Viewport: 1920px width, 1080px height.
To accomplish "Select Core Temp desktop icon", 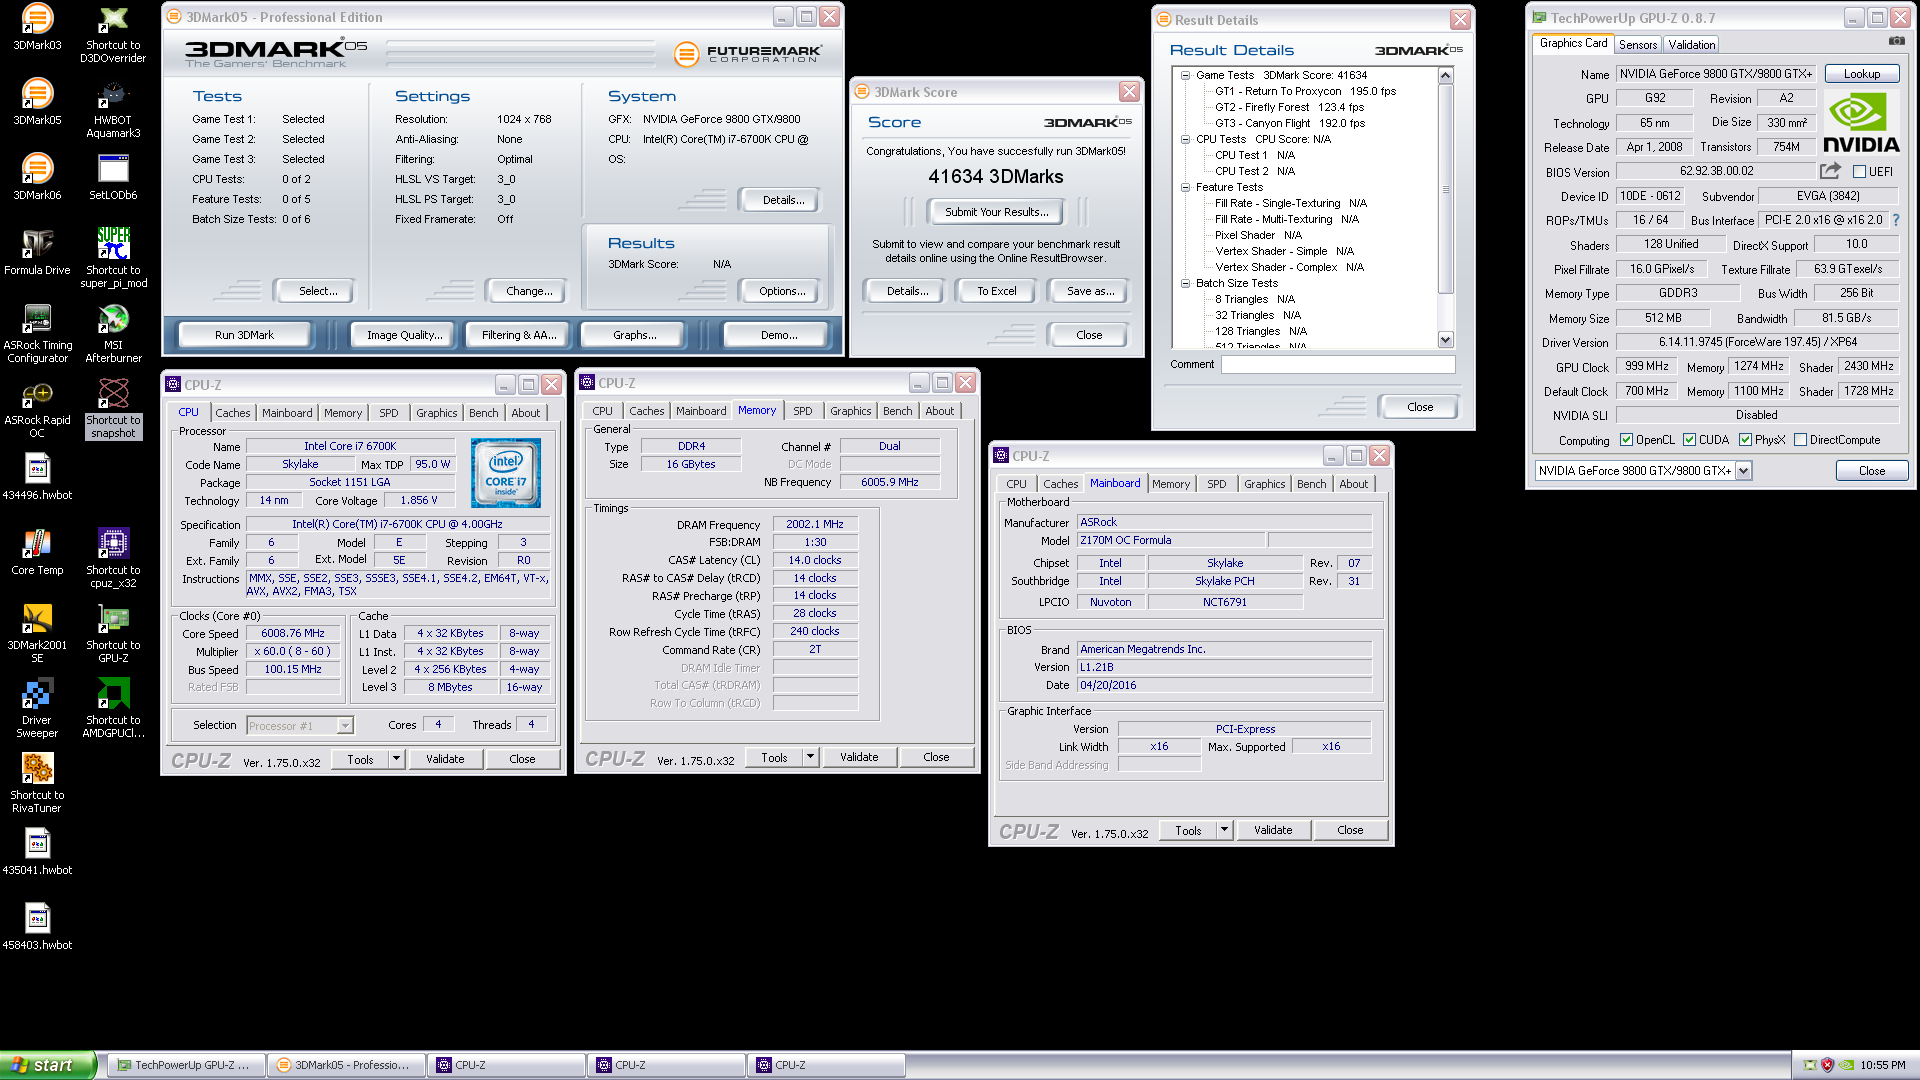I will point(37,552).
